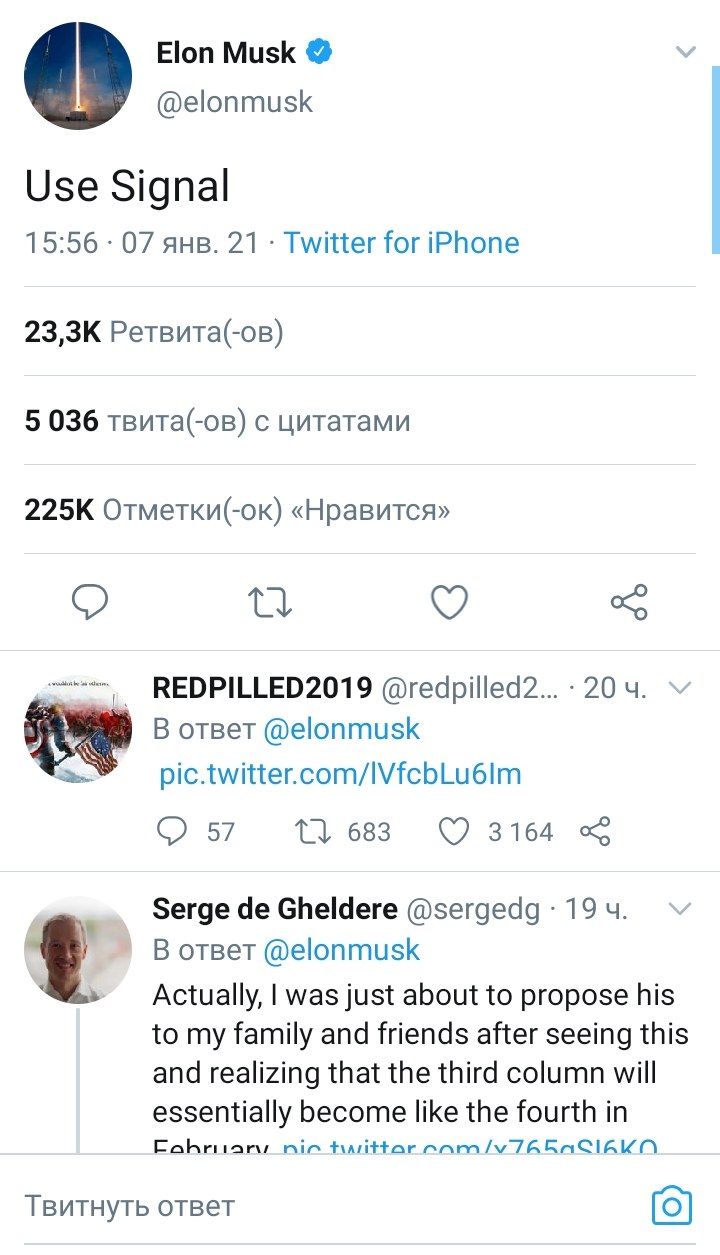Retweet the Use Signal tweet

[269, 602]
